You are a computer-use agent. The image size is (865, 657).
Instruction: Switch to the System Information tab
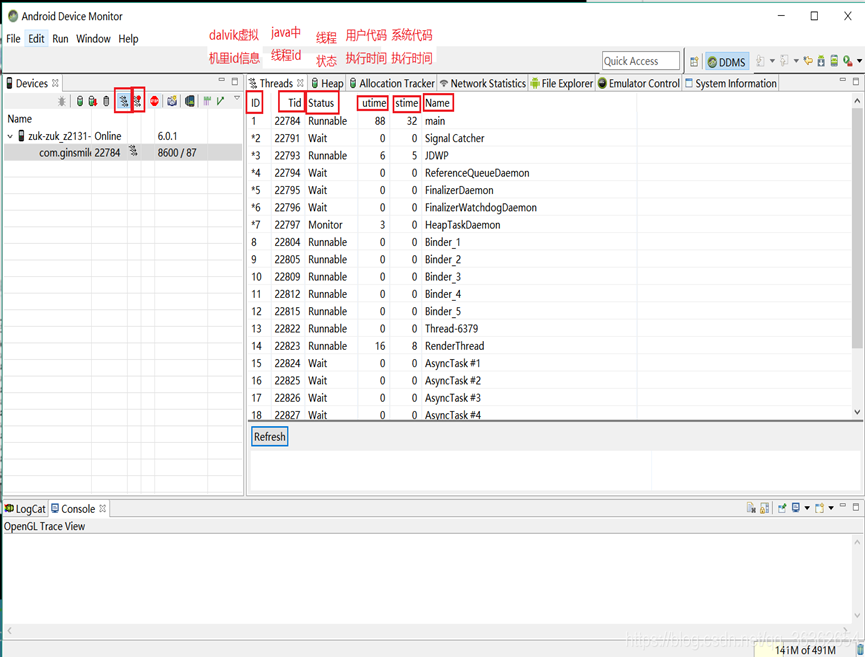click(731, 83)
